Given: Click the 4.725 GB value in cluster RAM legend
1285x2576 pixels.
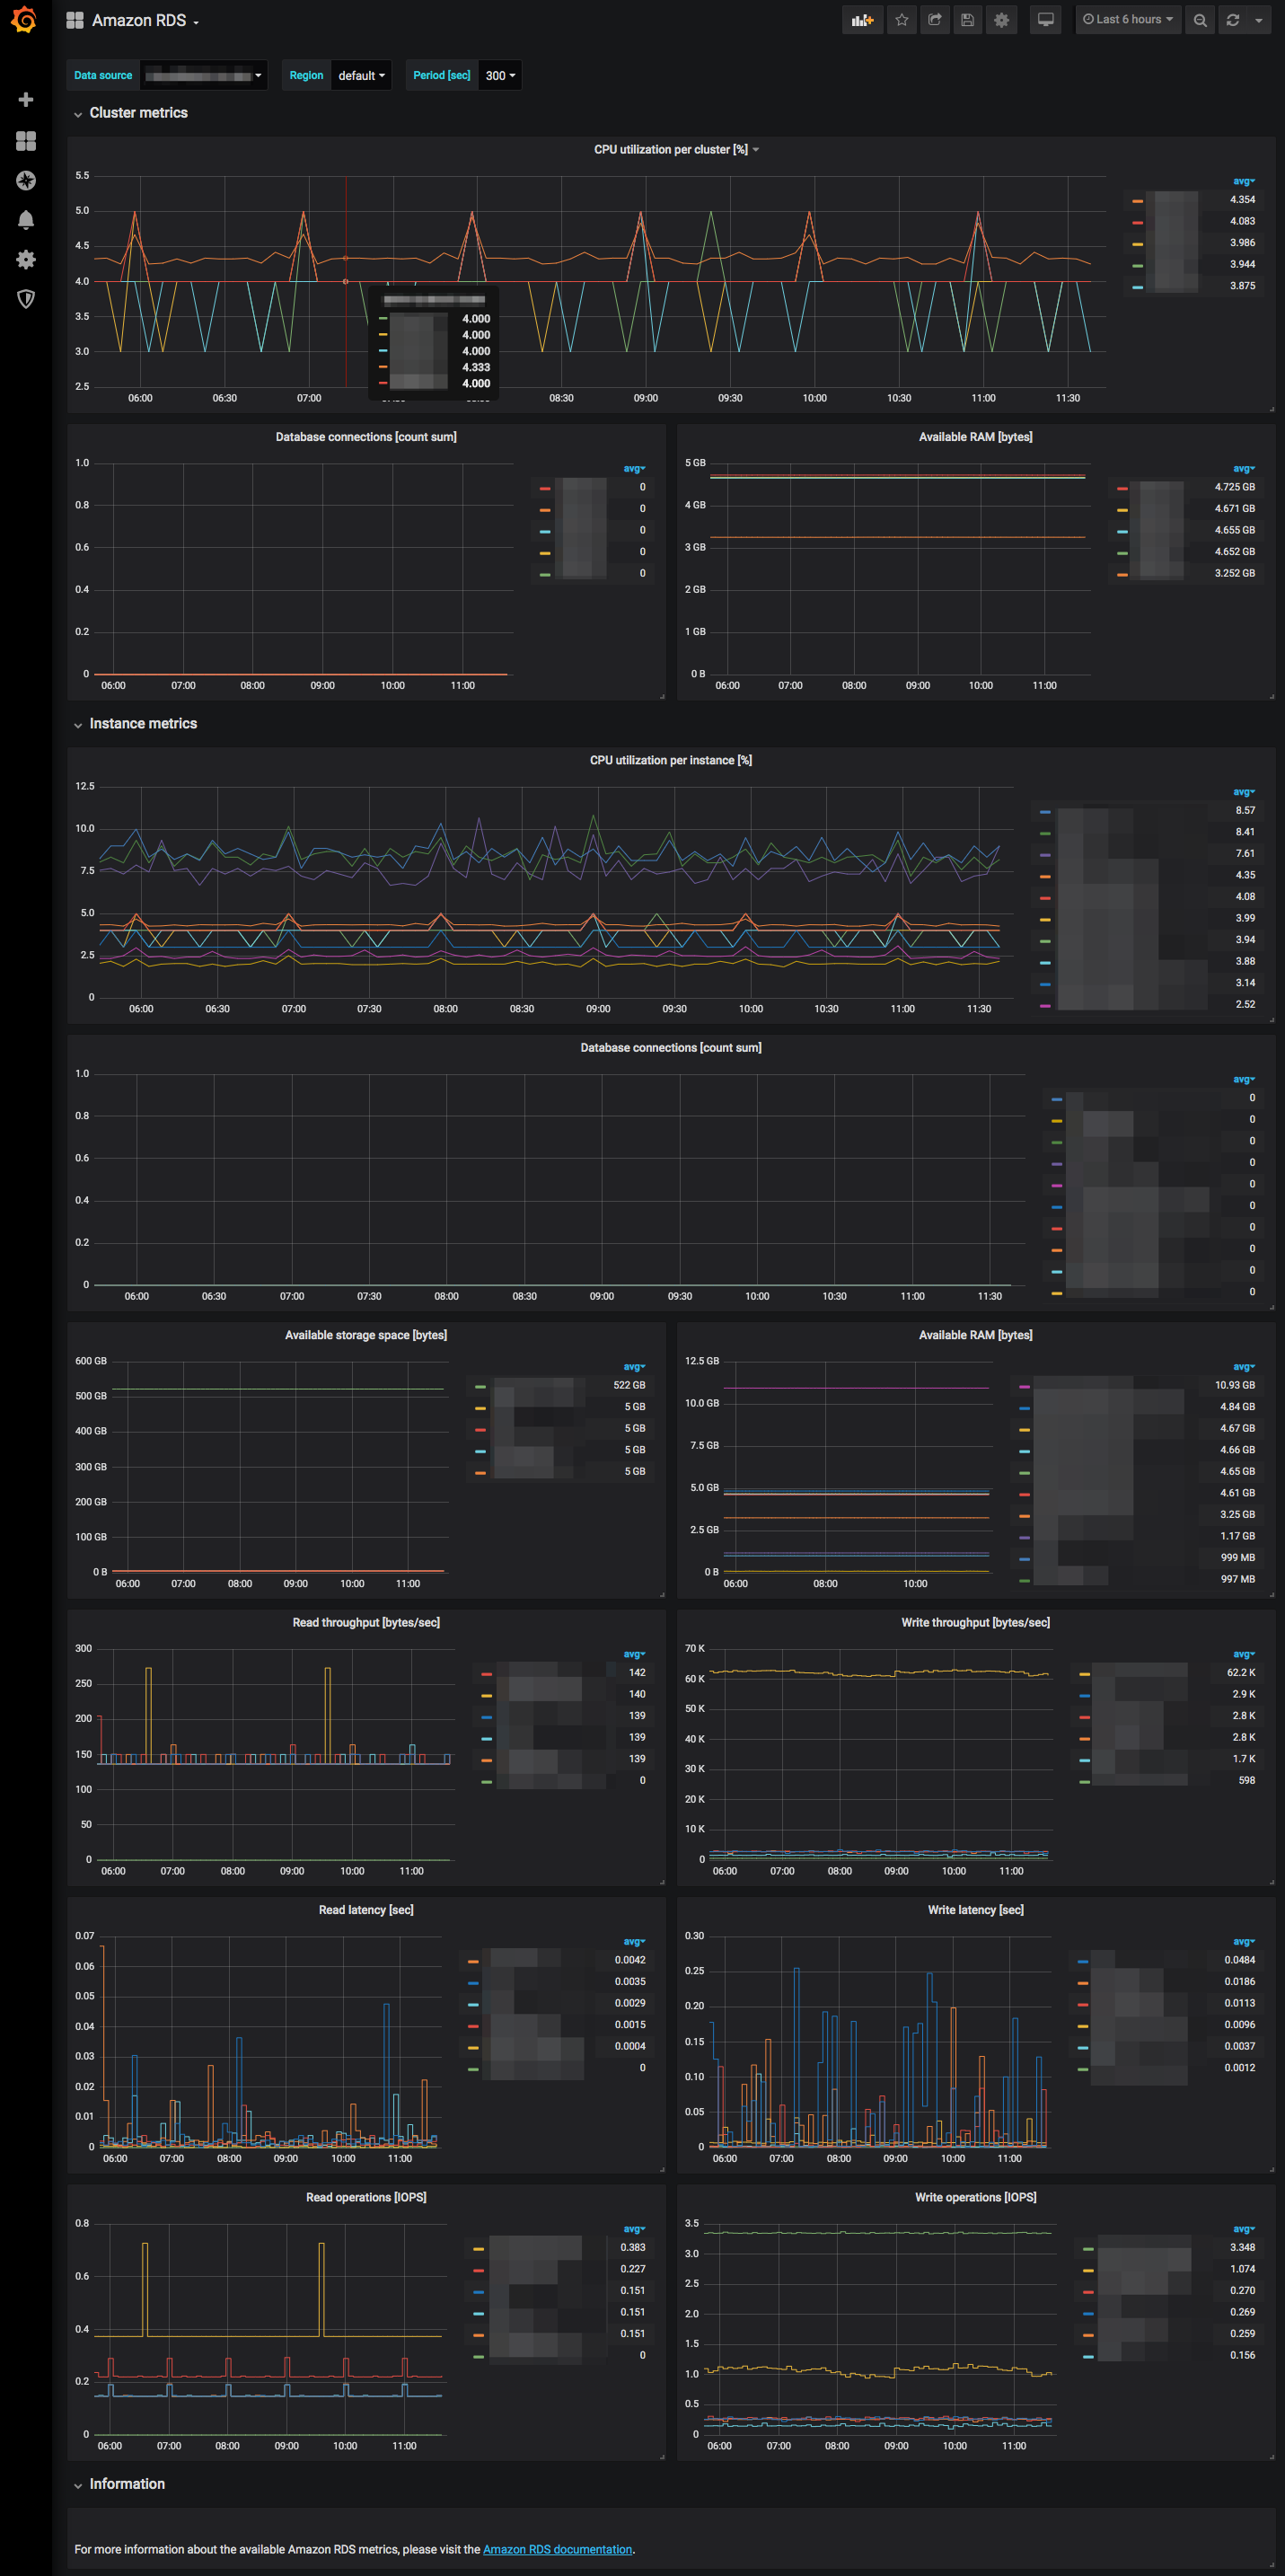Looking at the screenshot, I should click(1234, 488).
